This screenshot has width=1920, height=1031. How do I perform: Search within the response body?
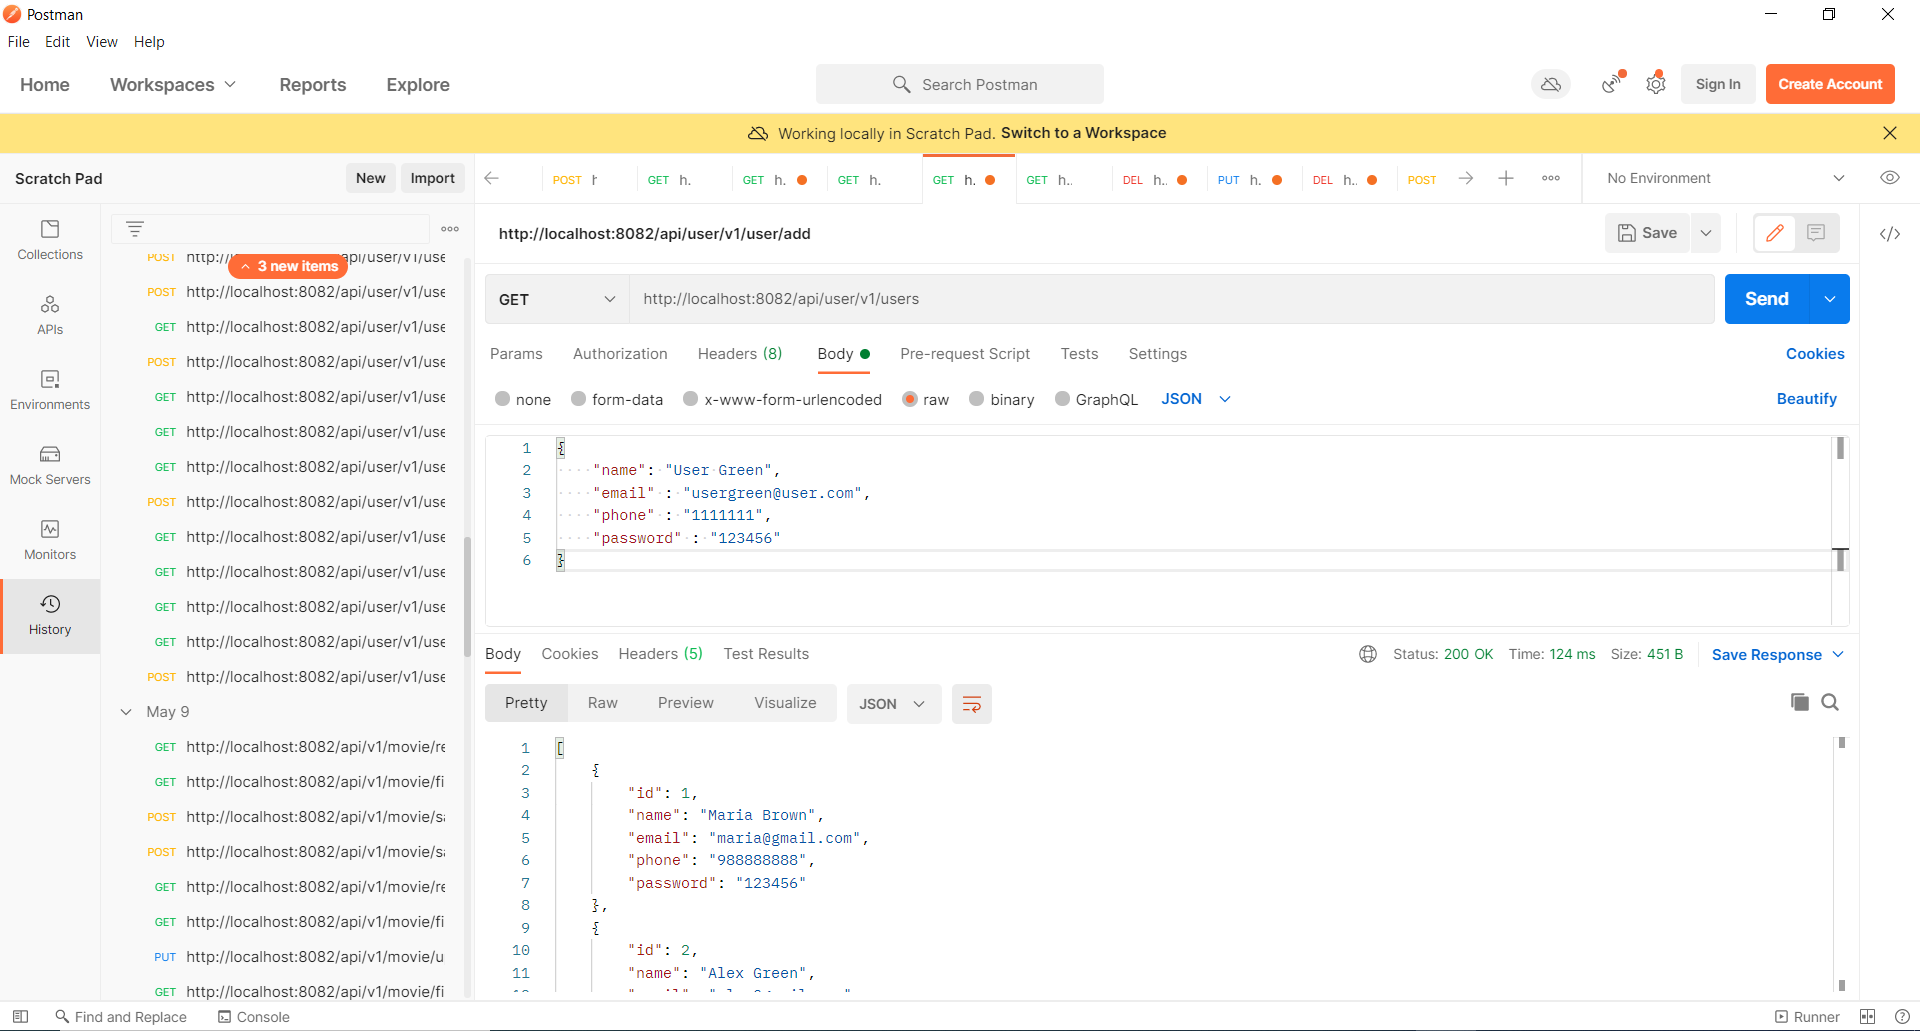point(1830,702)
